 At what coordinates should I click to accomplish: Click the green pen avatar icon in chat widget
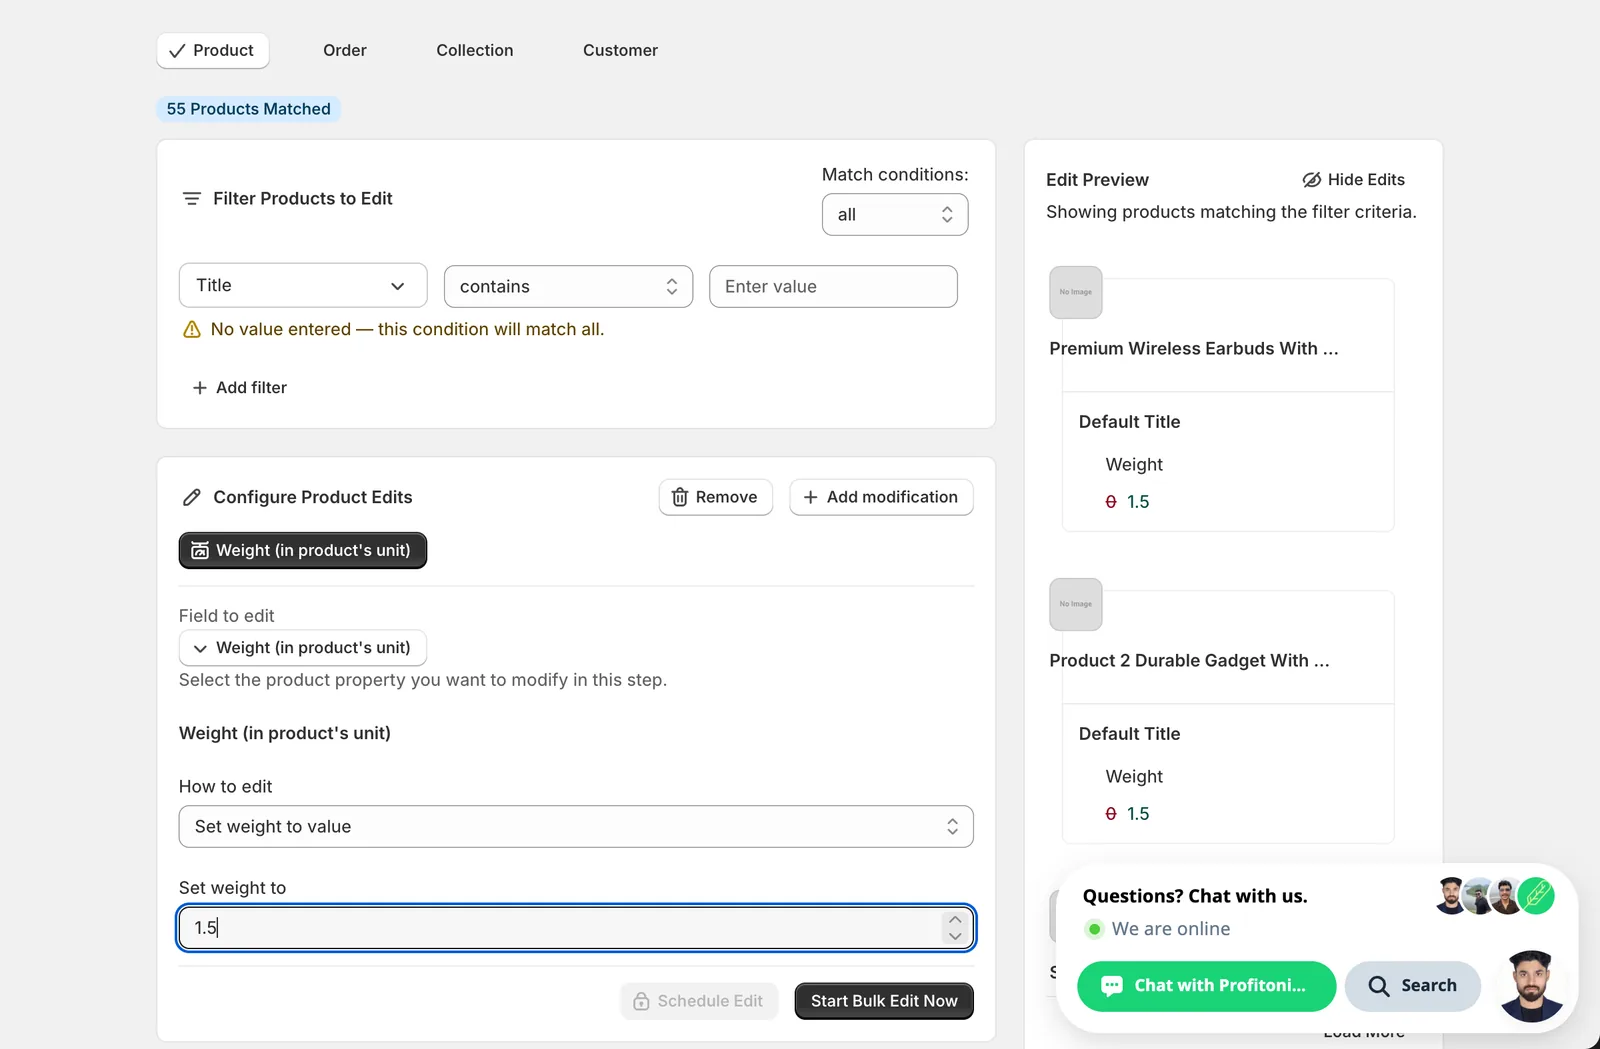(x=1536, y=896)
